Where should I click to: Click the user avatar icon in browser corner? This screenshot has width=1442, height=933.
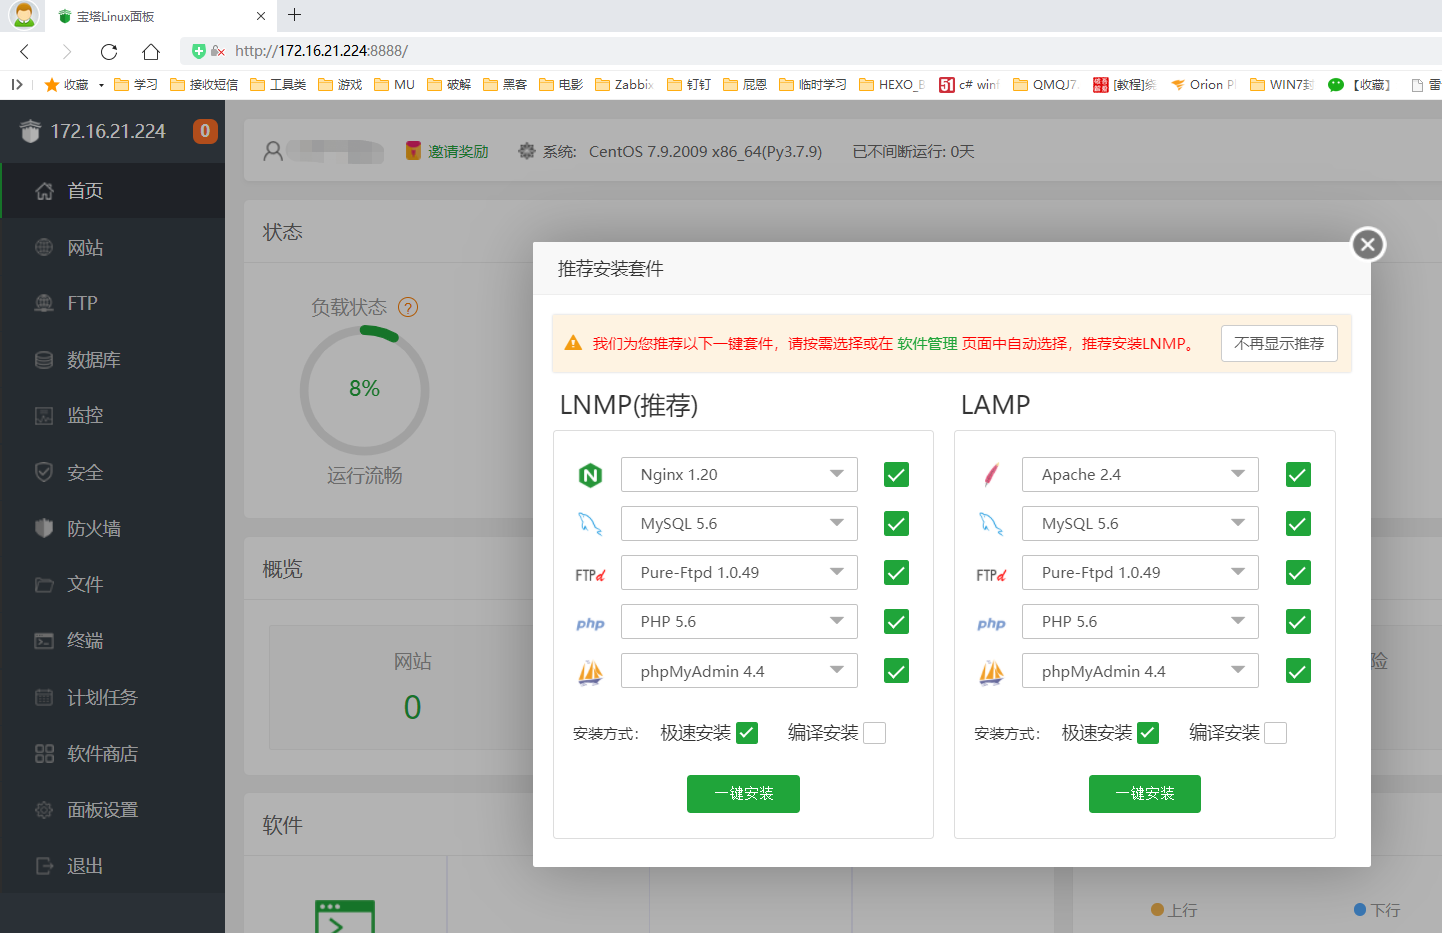click(24, 15)
